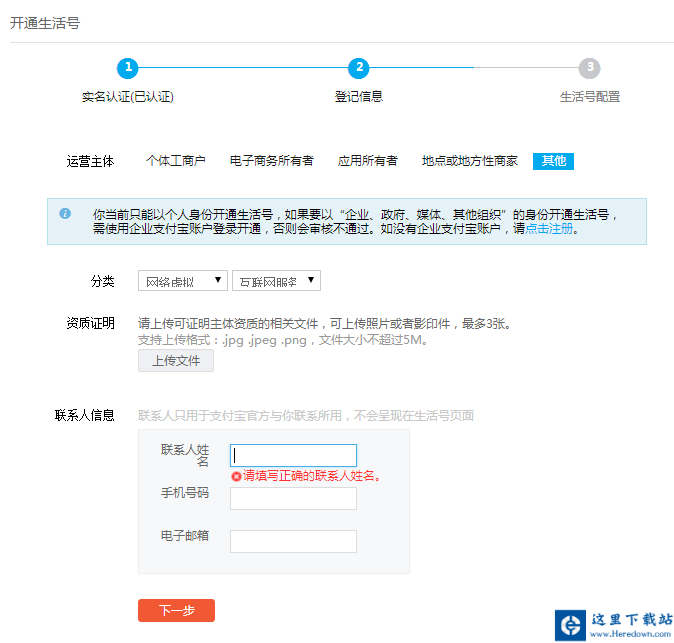Click the 上传文件 button
Viewport: 674px width, 643px height.
coord(176,361)
